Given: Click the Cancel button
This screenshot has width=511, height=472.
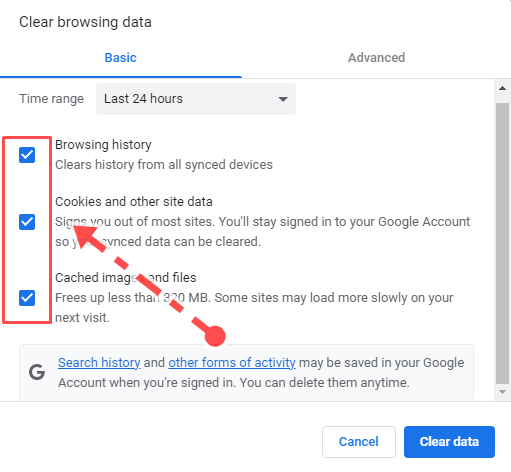Looking at the screenshot, I should [x=359, y=442].
